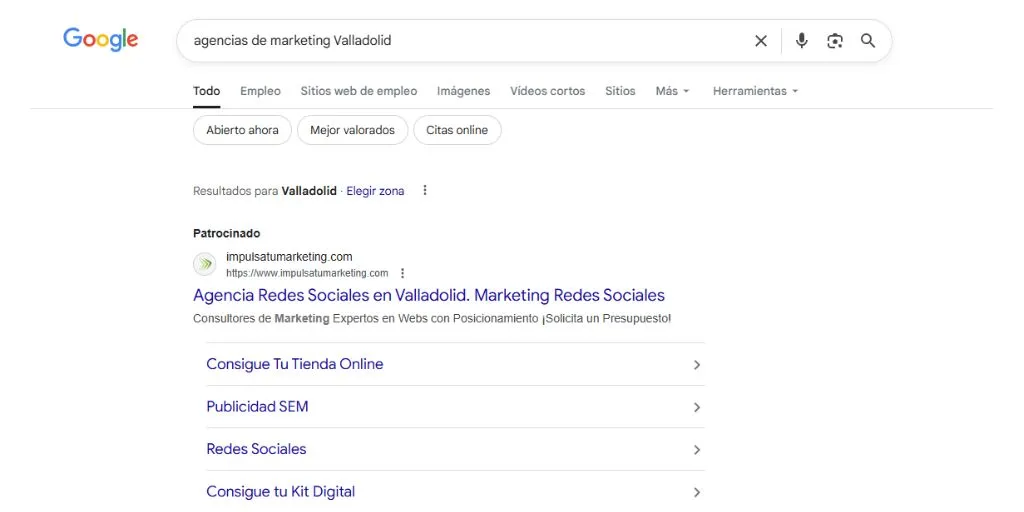Click the magnifying glass search icon

867,41
